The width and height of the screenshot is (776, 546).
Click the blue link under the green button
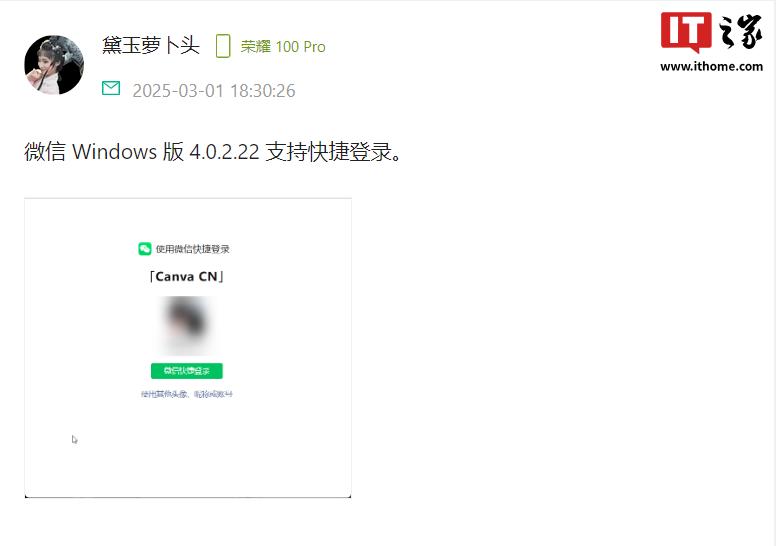[x=187, y=394]
